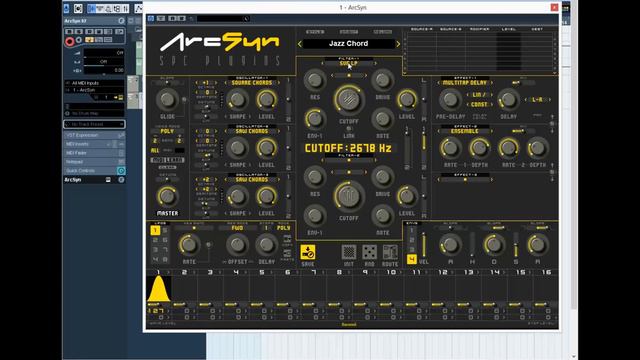Image resolution: width=640 pixels, height=360 pixels.
Task: Open the MIDI Inserts inspector section
Action: click(94, 144)
